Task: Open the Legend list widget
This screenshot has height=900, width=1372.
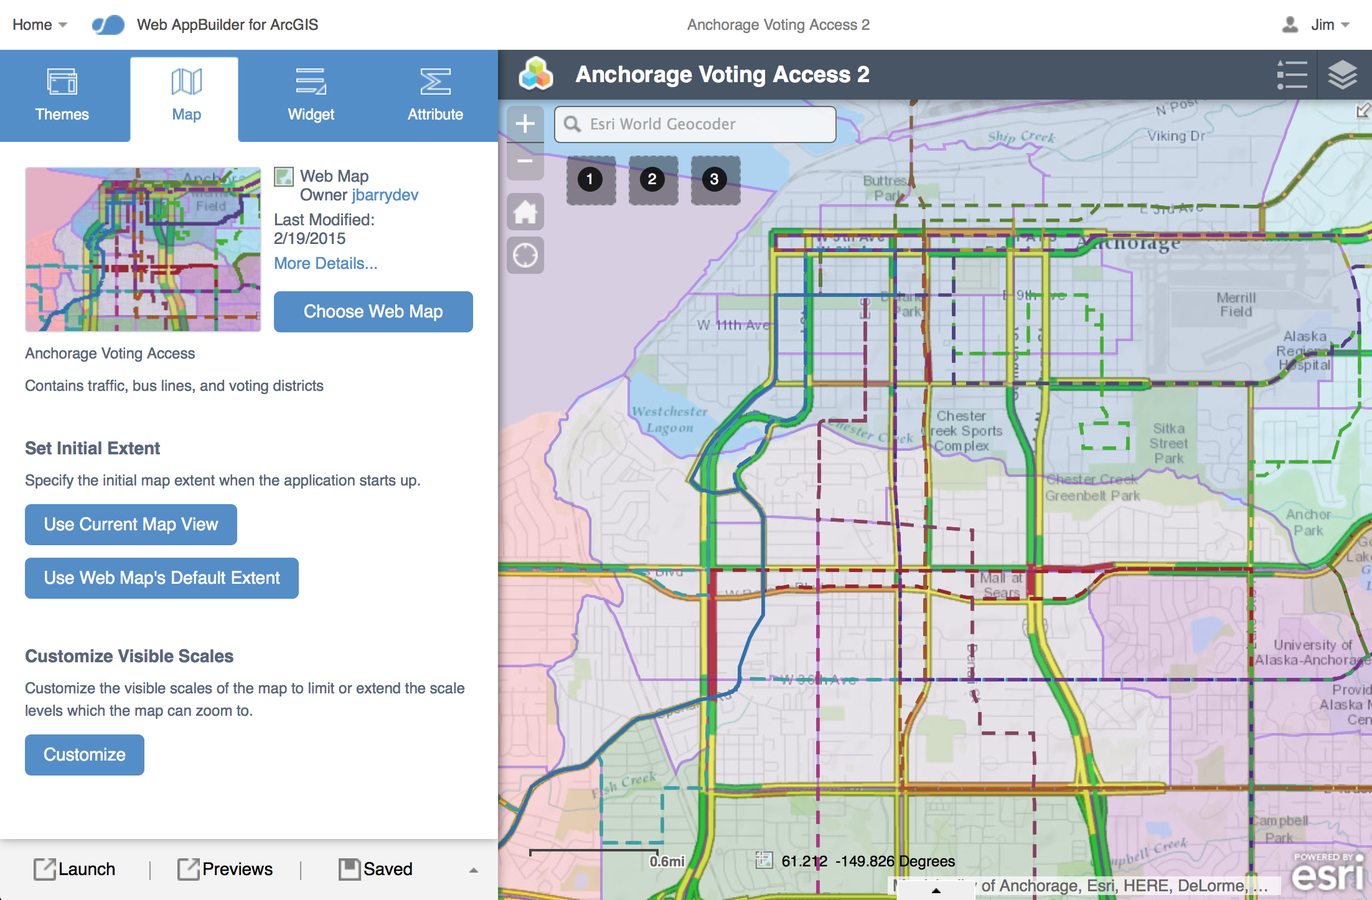Action: pyautogui.click(x=1291, y=74)
